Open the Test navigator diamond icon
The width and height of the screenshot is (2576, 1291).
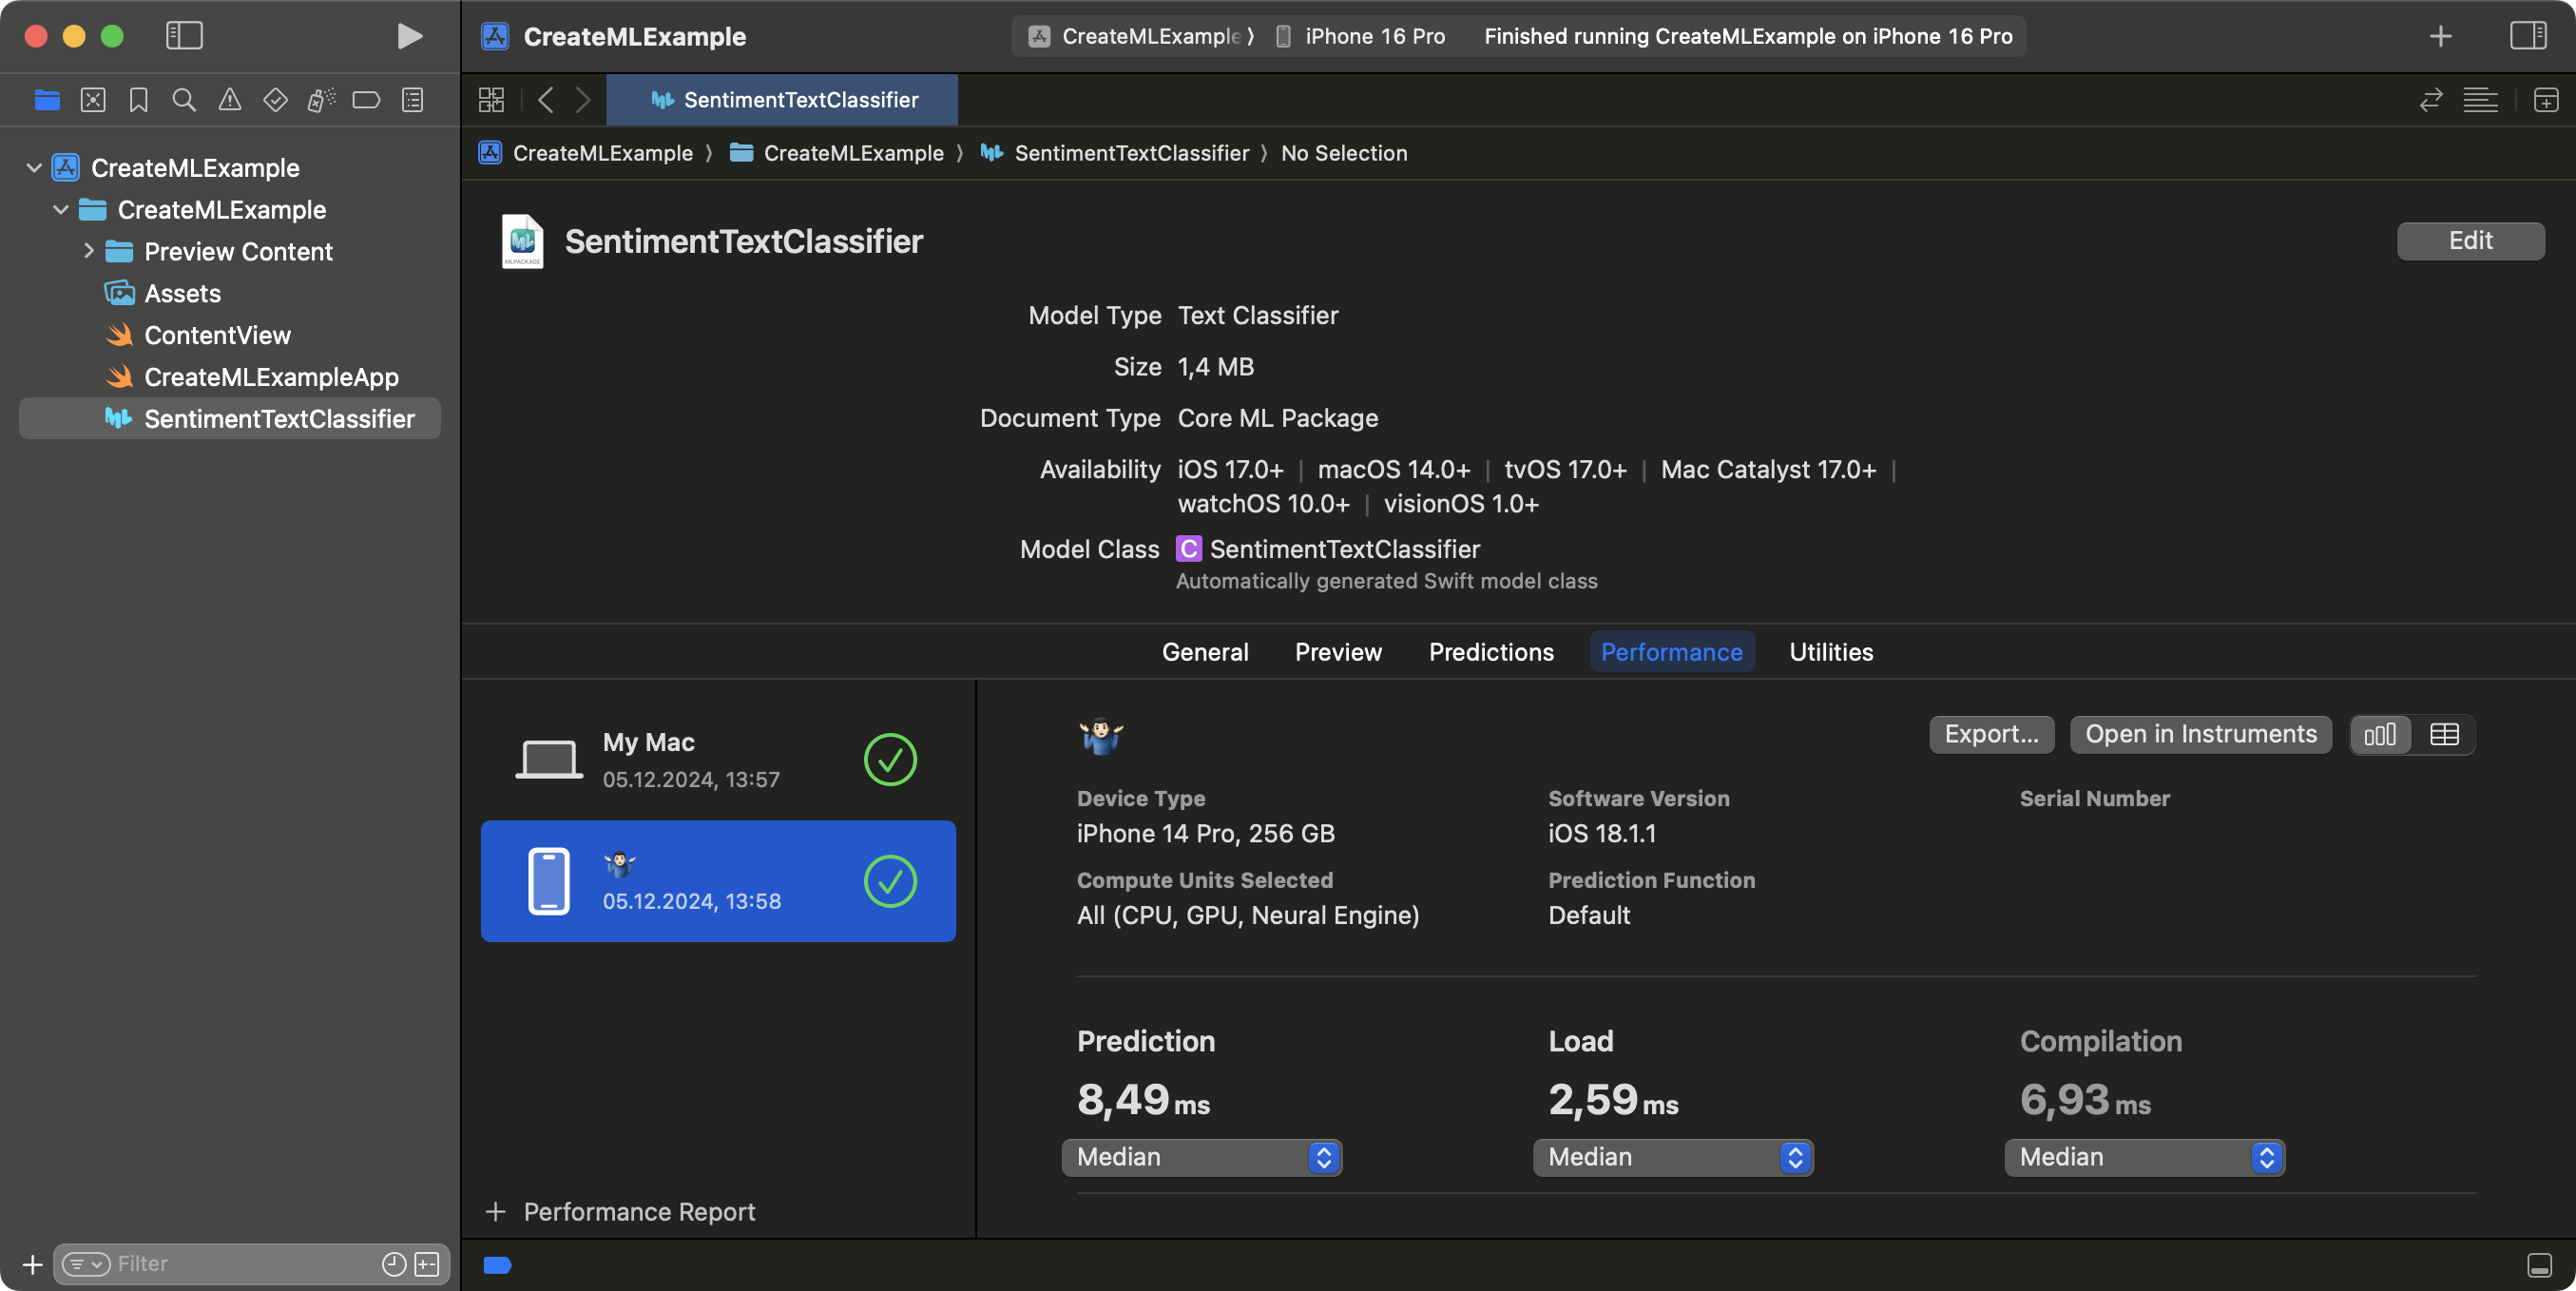[275, 100]
